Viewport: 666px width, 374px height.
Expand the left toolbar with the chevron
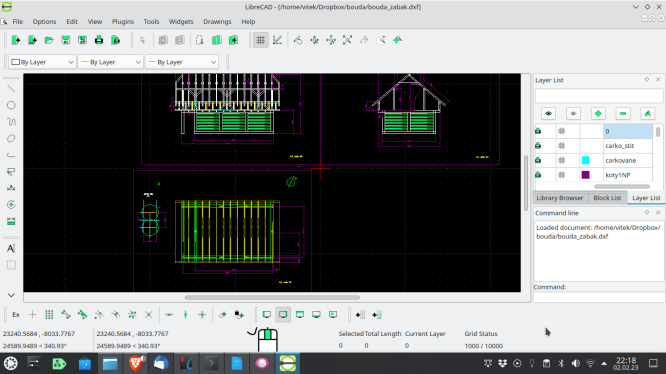[x=11, y=295]
